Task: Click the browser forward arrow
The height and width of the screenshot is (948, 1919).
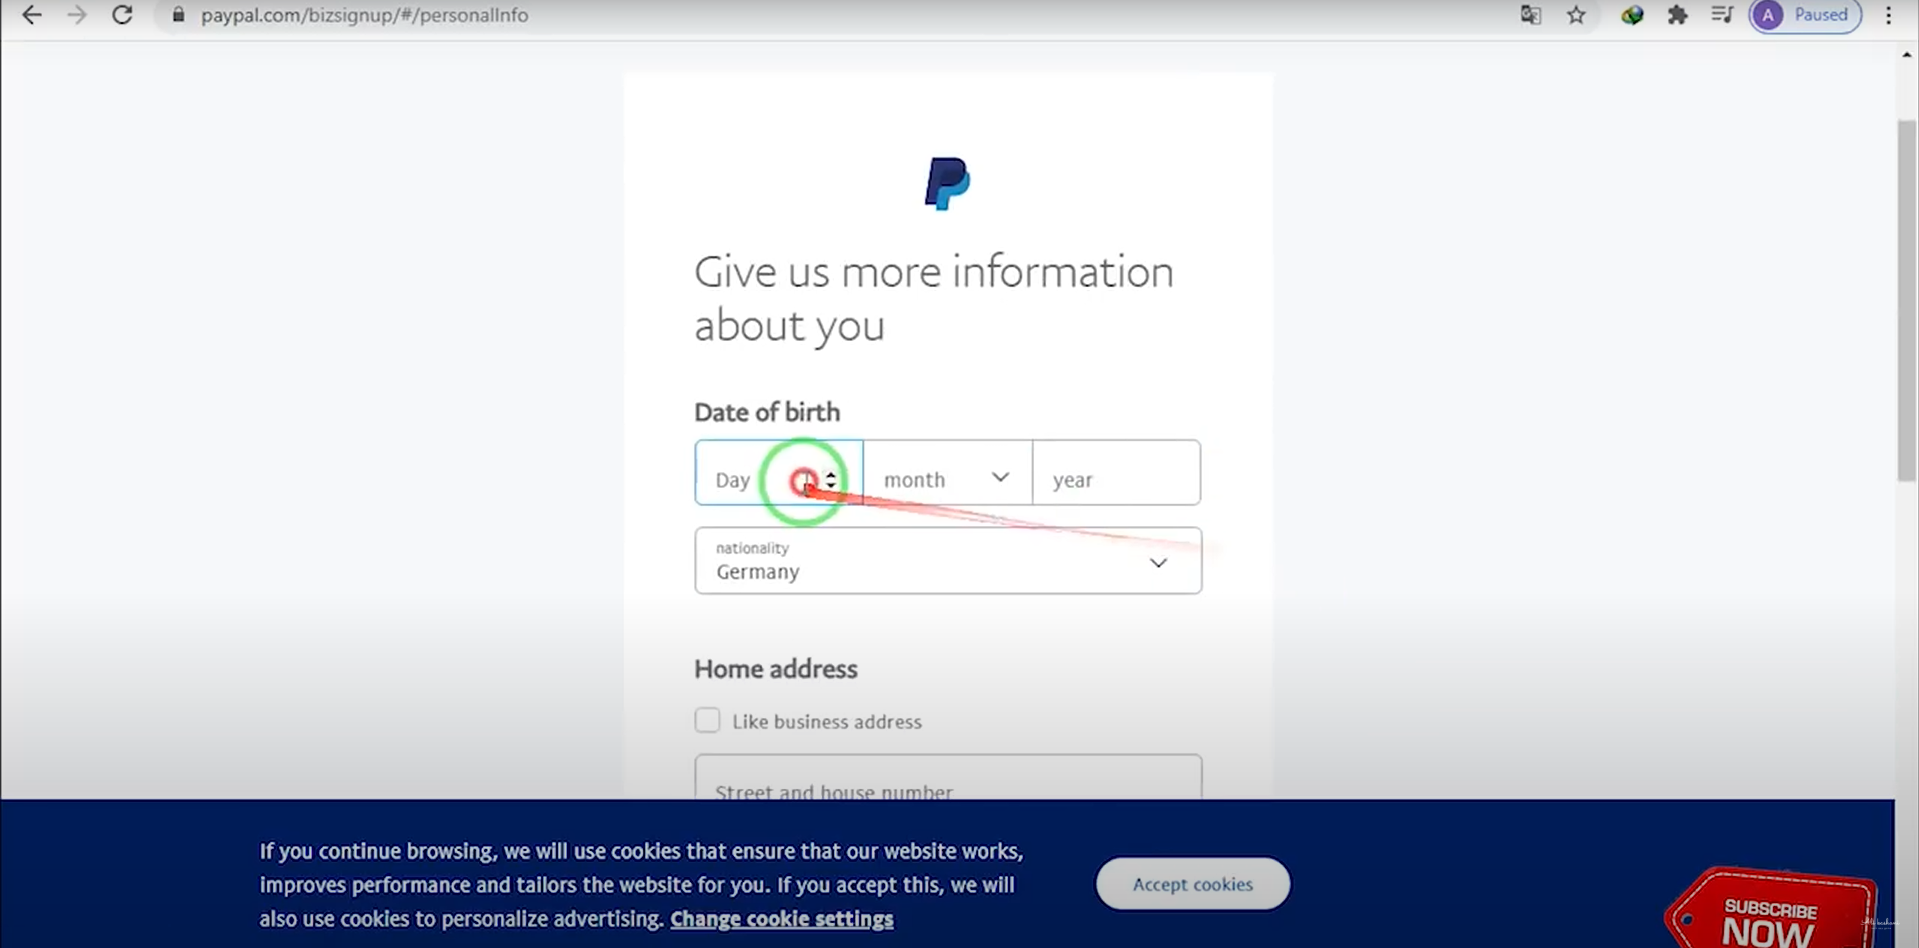Action: pos(77,15)
